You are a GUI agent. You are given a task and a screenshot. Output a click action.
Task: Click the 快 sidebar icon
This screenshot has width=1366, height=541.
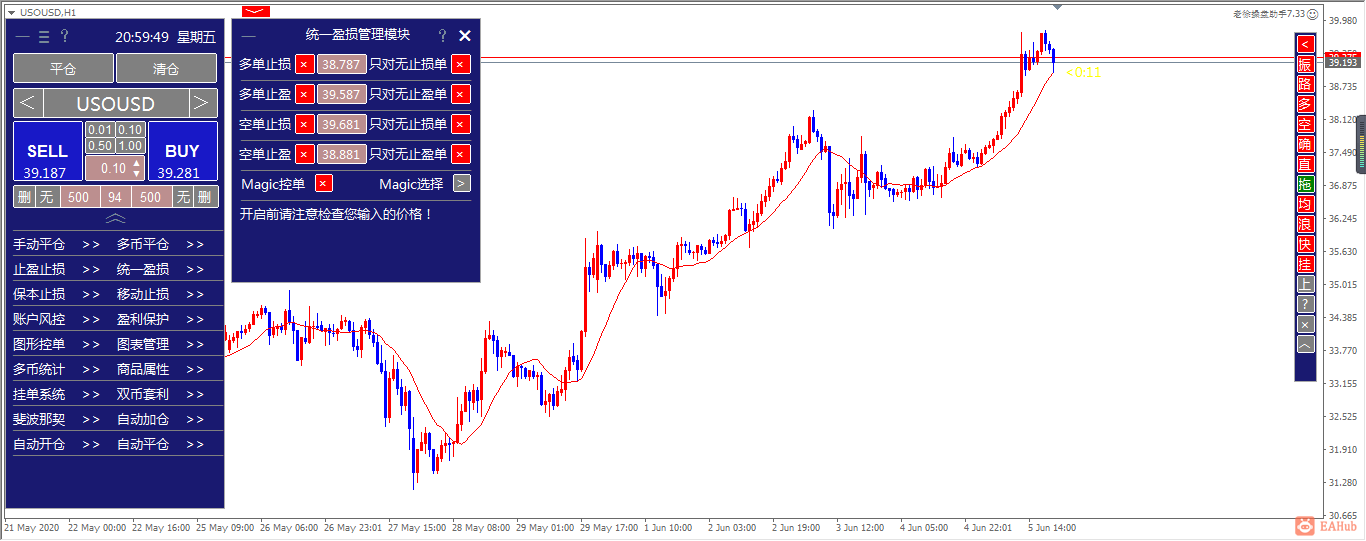tap(1305, 244)
